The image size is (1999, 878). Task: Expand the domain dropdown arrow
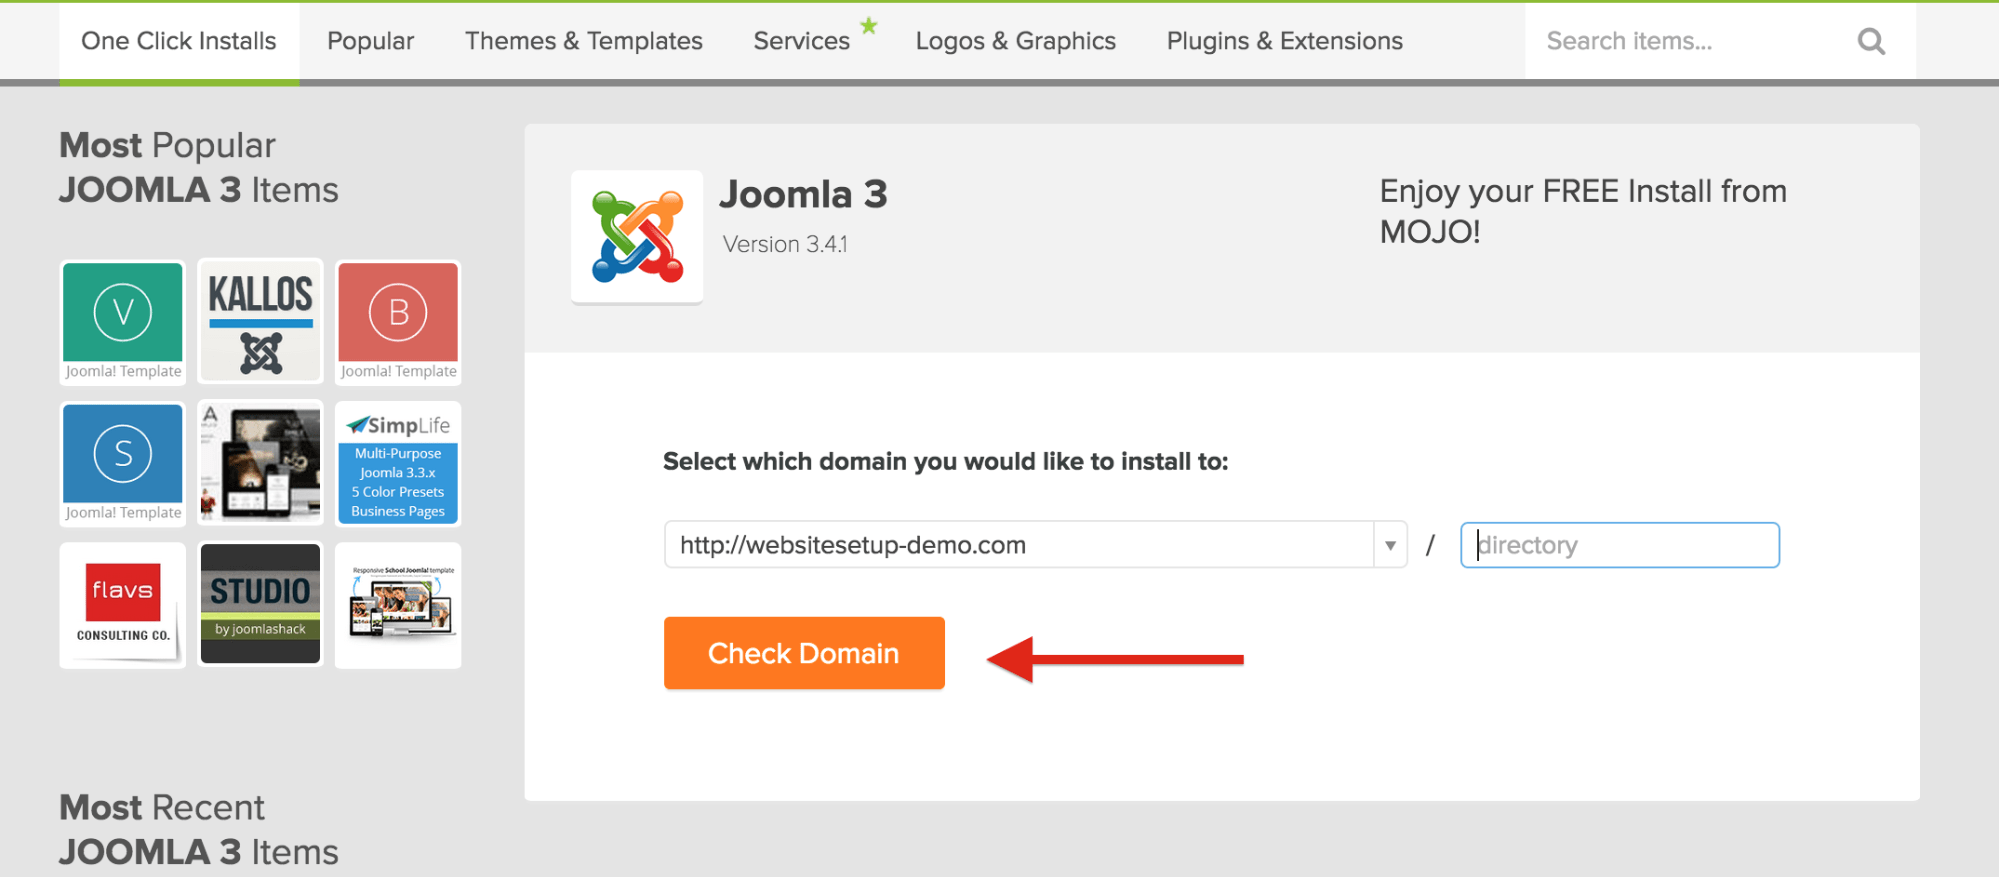point(1390,545)
